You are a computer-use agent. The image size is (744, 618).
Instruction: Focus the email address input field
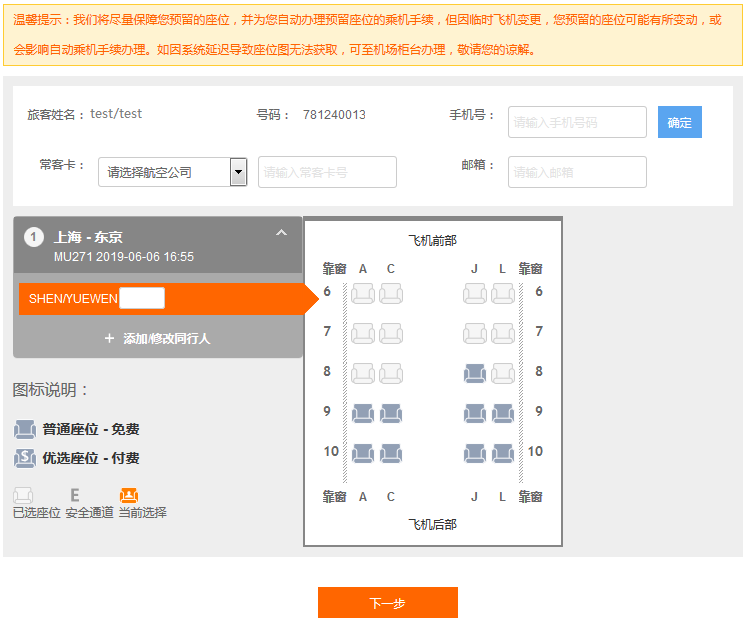[x=577, y=172]
